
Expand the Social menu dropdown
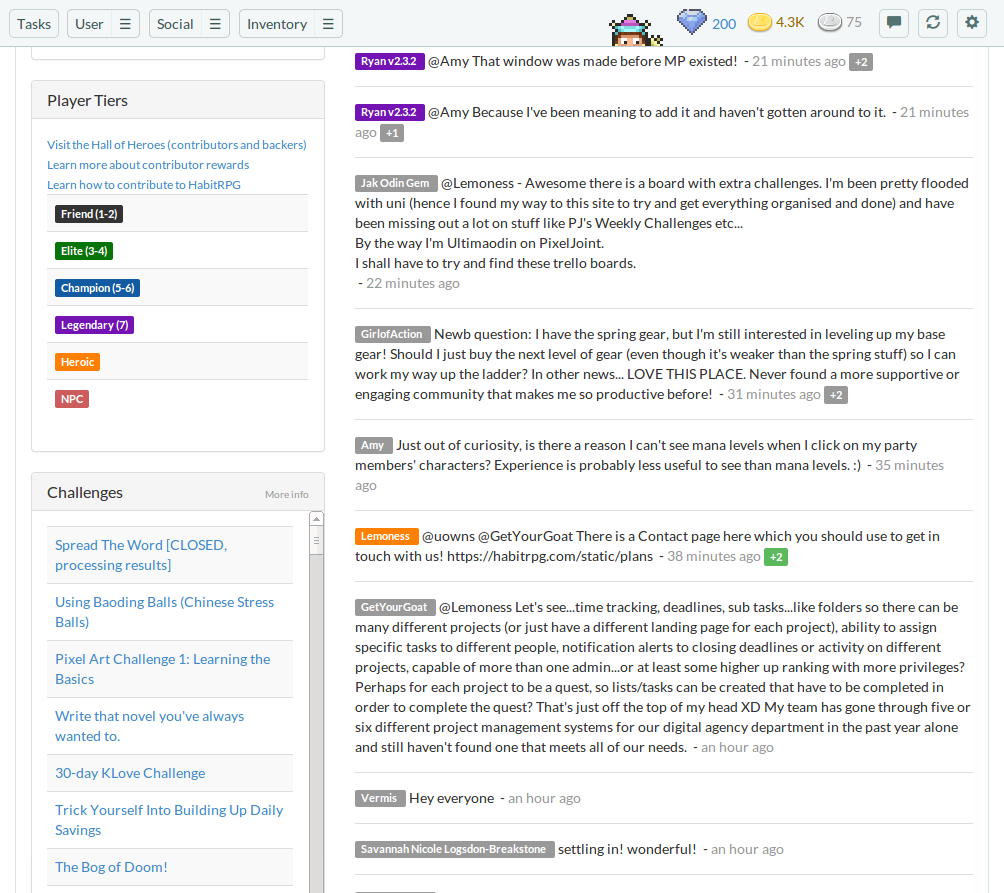click(215, 24)
